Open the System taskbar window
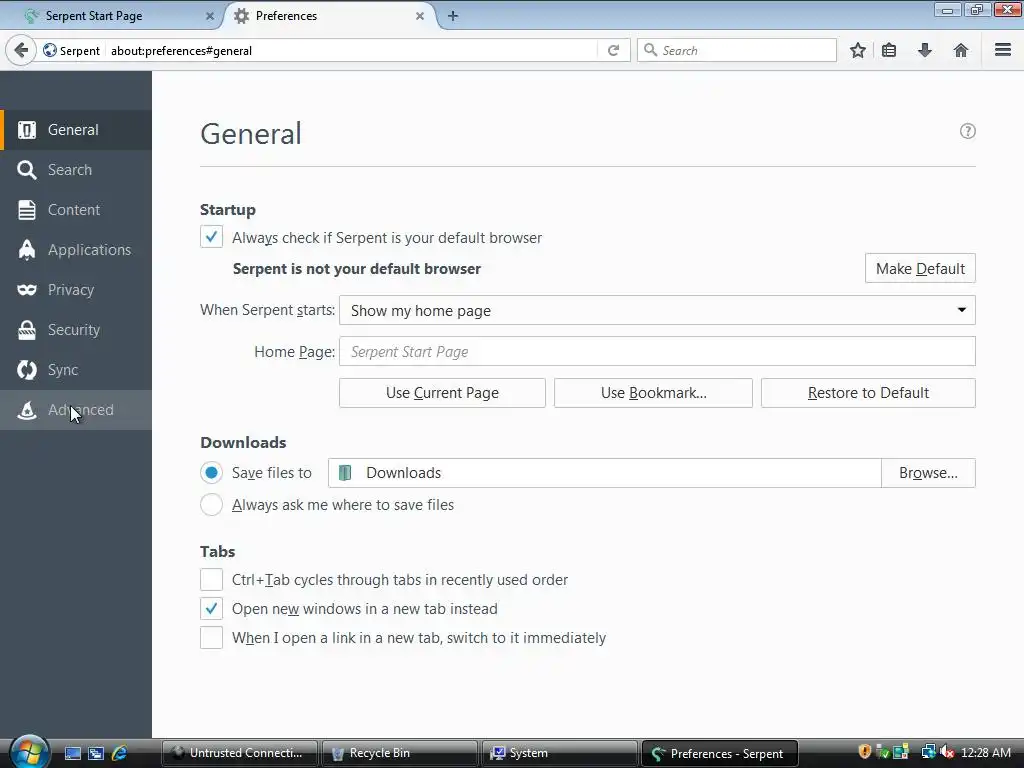1024x768 pixels. pyautogui.click(x=559, y=753)
